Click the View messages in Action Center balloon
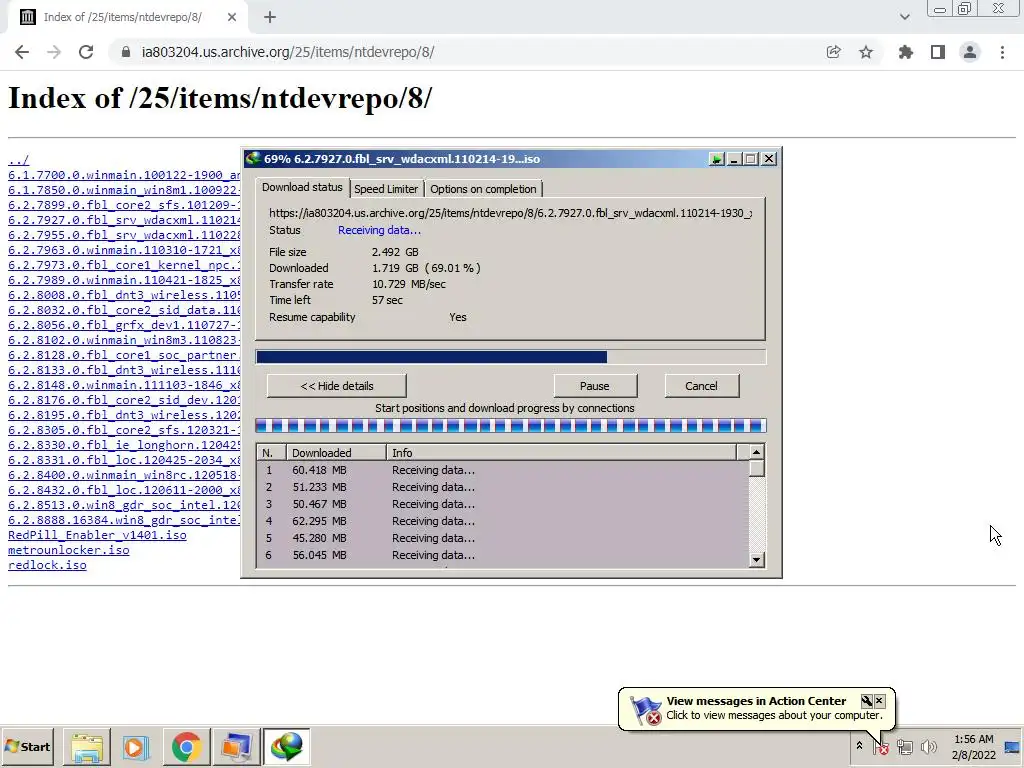Screen dimensions: 1024x768 pyautogui.click(x=756, y=708)
